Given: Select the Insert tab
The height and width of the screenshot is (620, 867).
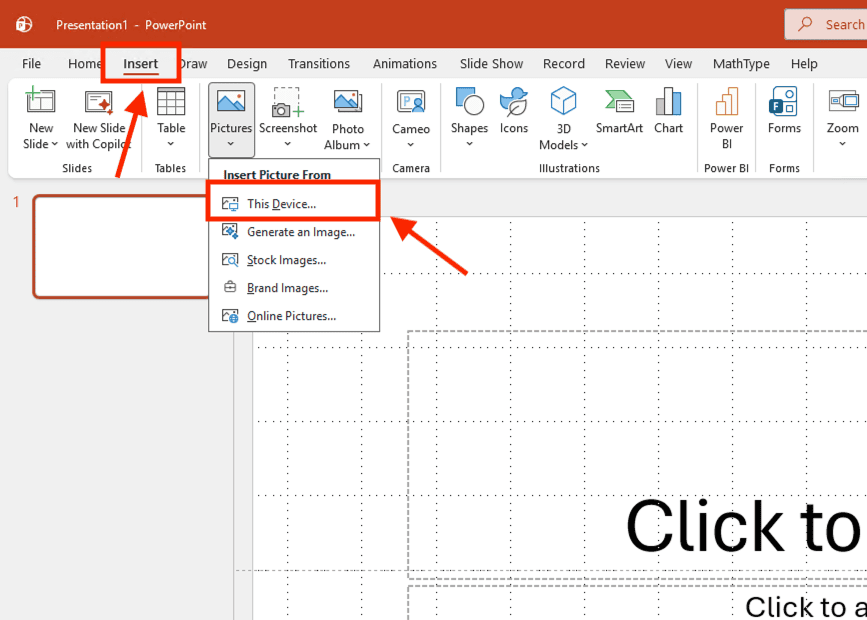Looking at the screenshot, I should click(140, 64).
